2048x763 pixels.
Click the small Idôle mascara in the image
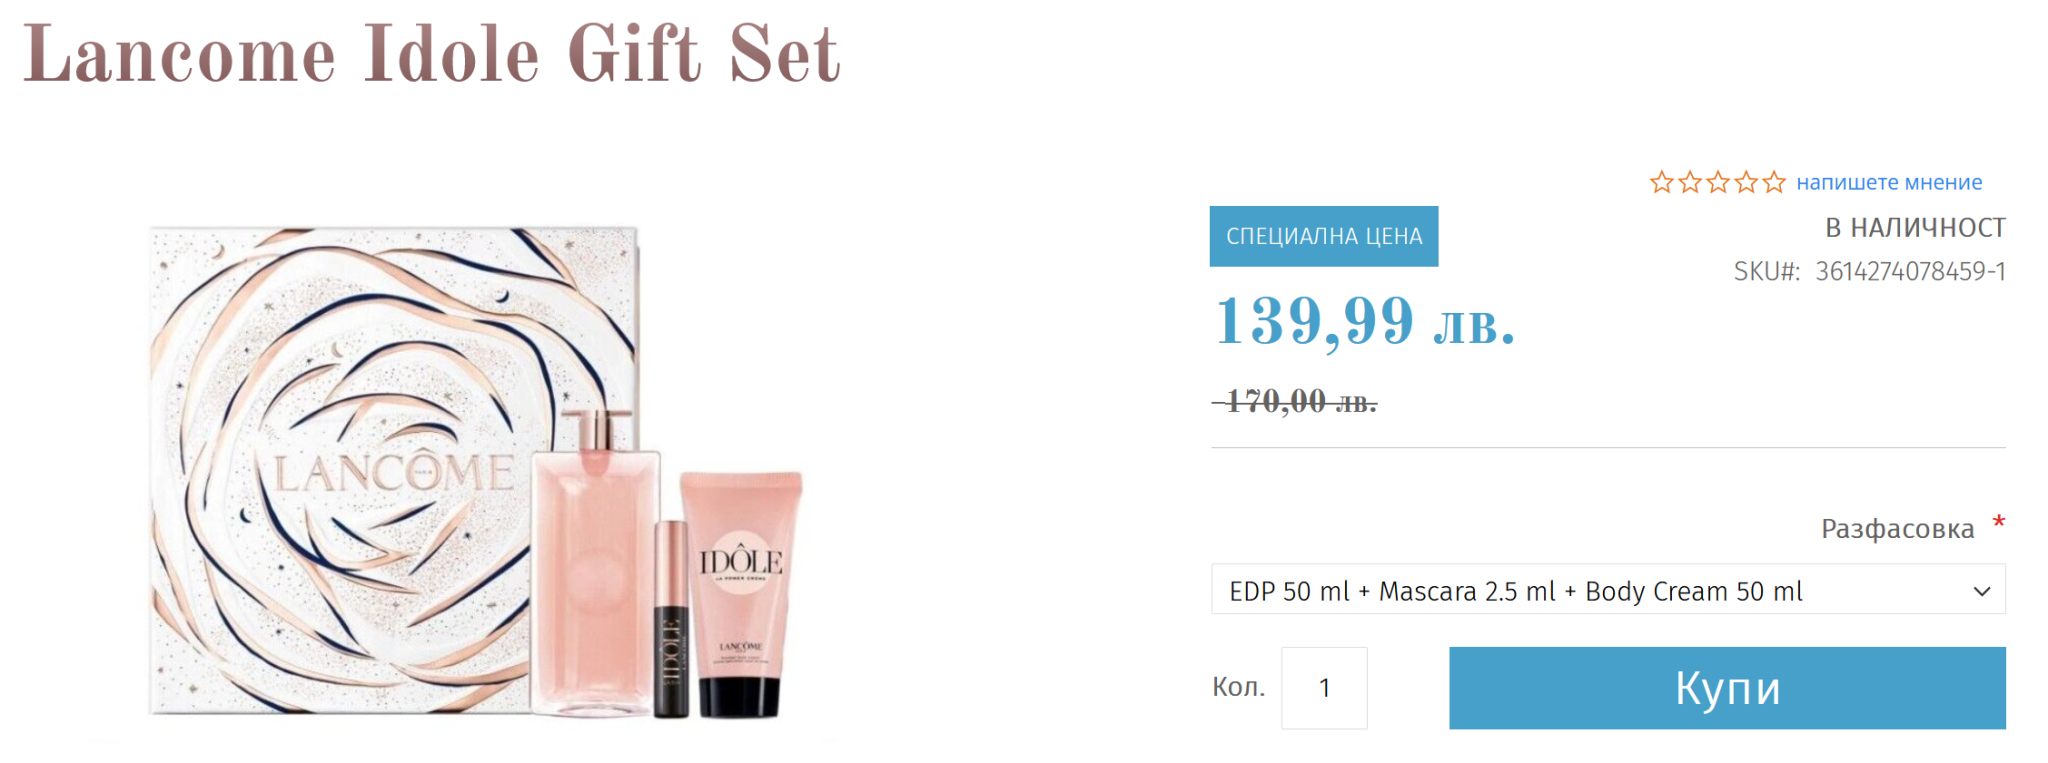(x=671, y=620)
